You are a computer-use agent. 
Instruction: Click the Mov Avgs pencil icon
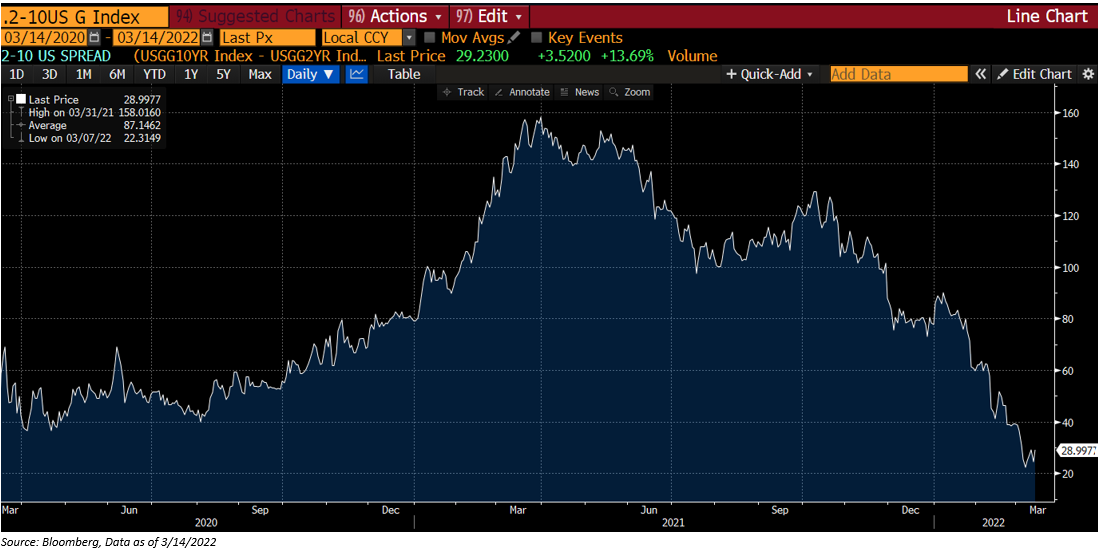(514, 37)
